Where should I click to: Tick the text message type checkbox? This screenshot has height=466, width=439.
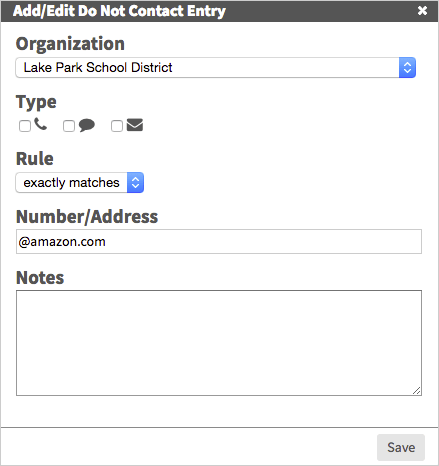69,126
